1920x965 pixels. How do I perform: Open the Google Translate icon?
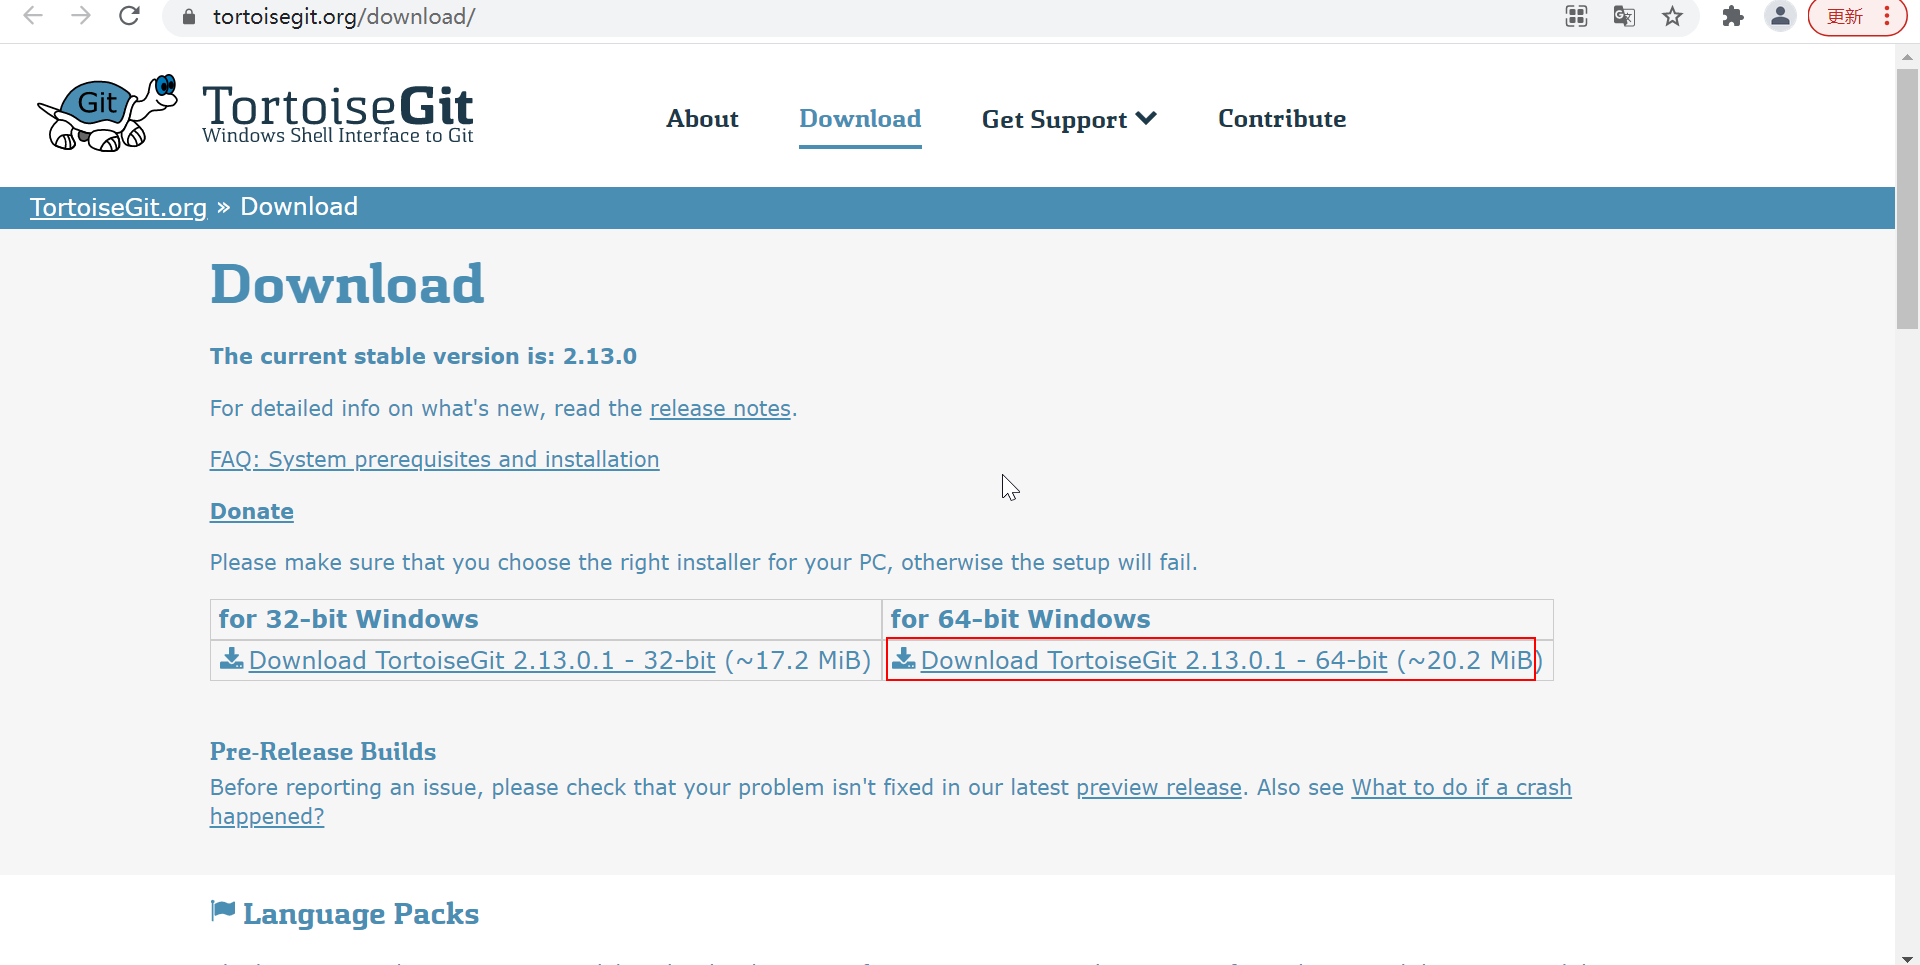click(1624, 16)
